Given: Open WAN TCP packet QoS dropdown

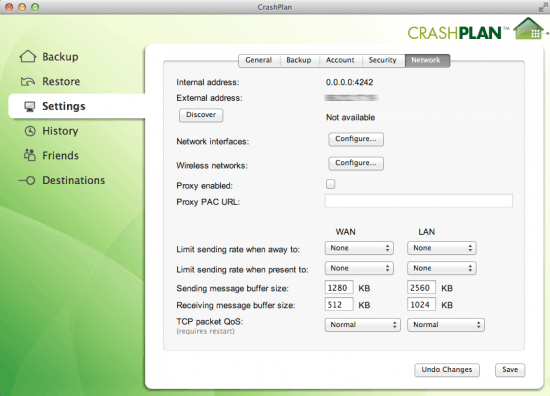Looking at the screenshot, I should [x=363, y=325].
